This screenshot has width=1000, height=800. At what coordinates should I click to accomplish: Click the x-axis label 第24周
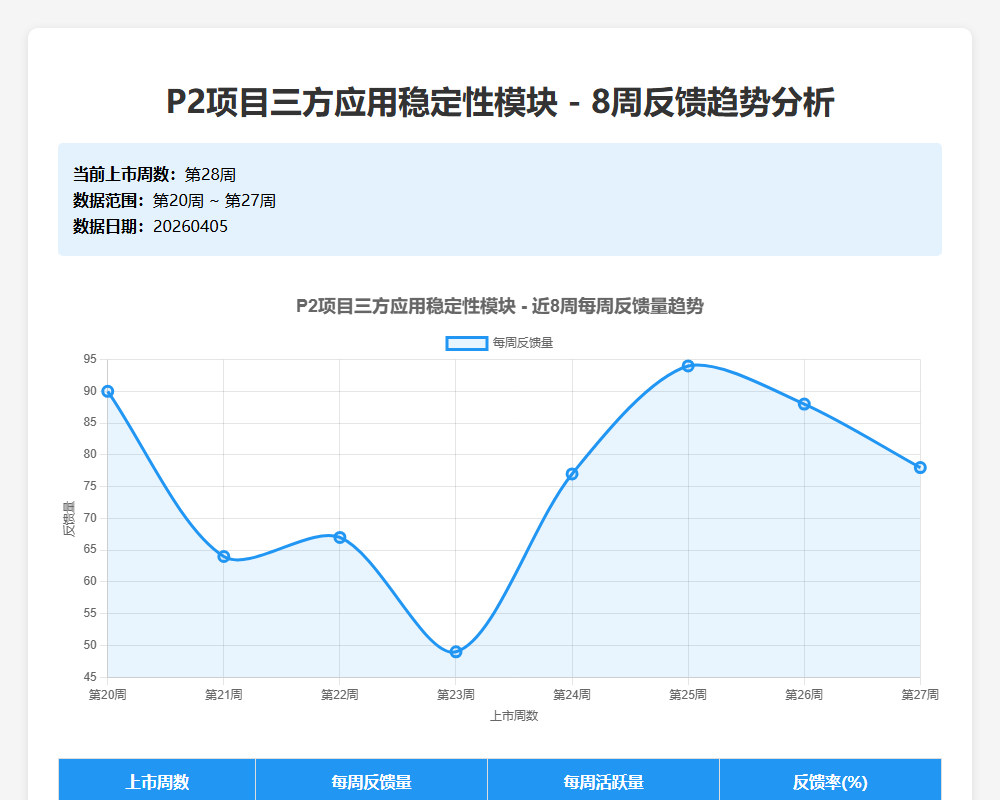(572, 695)
